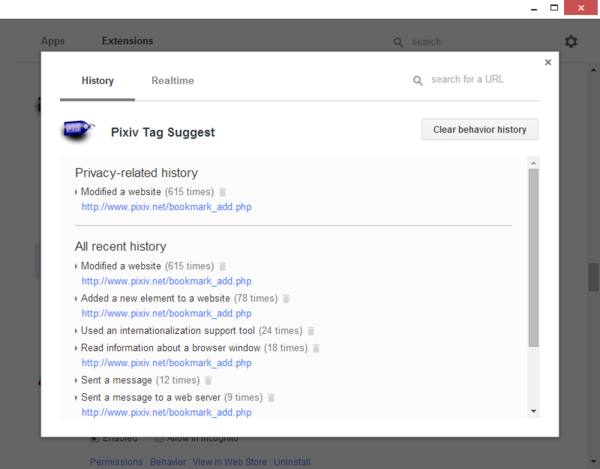Open bookmark_add.php link under Sent message to web server

tap(166, 412)
